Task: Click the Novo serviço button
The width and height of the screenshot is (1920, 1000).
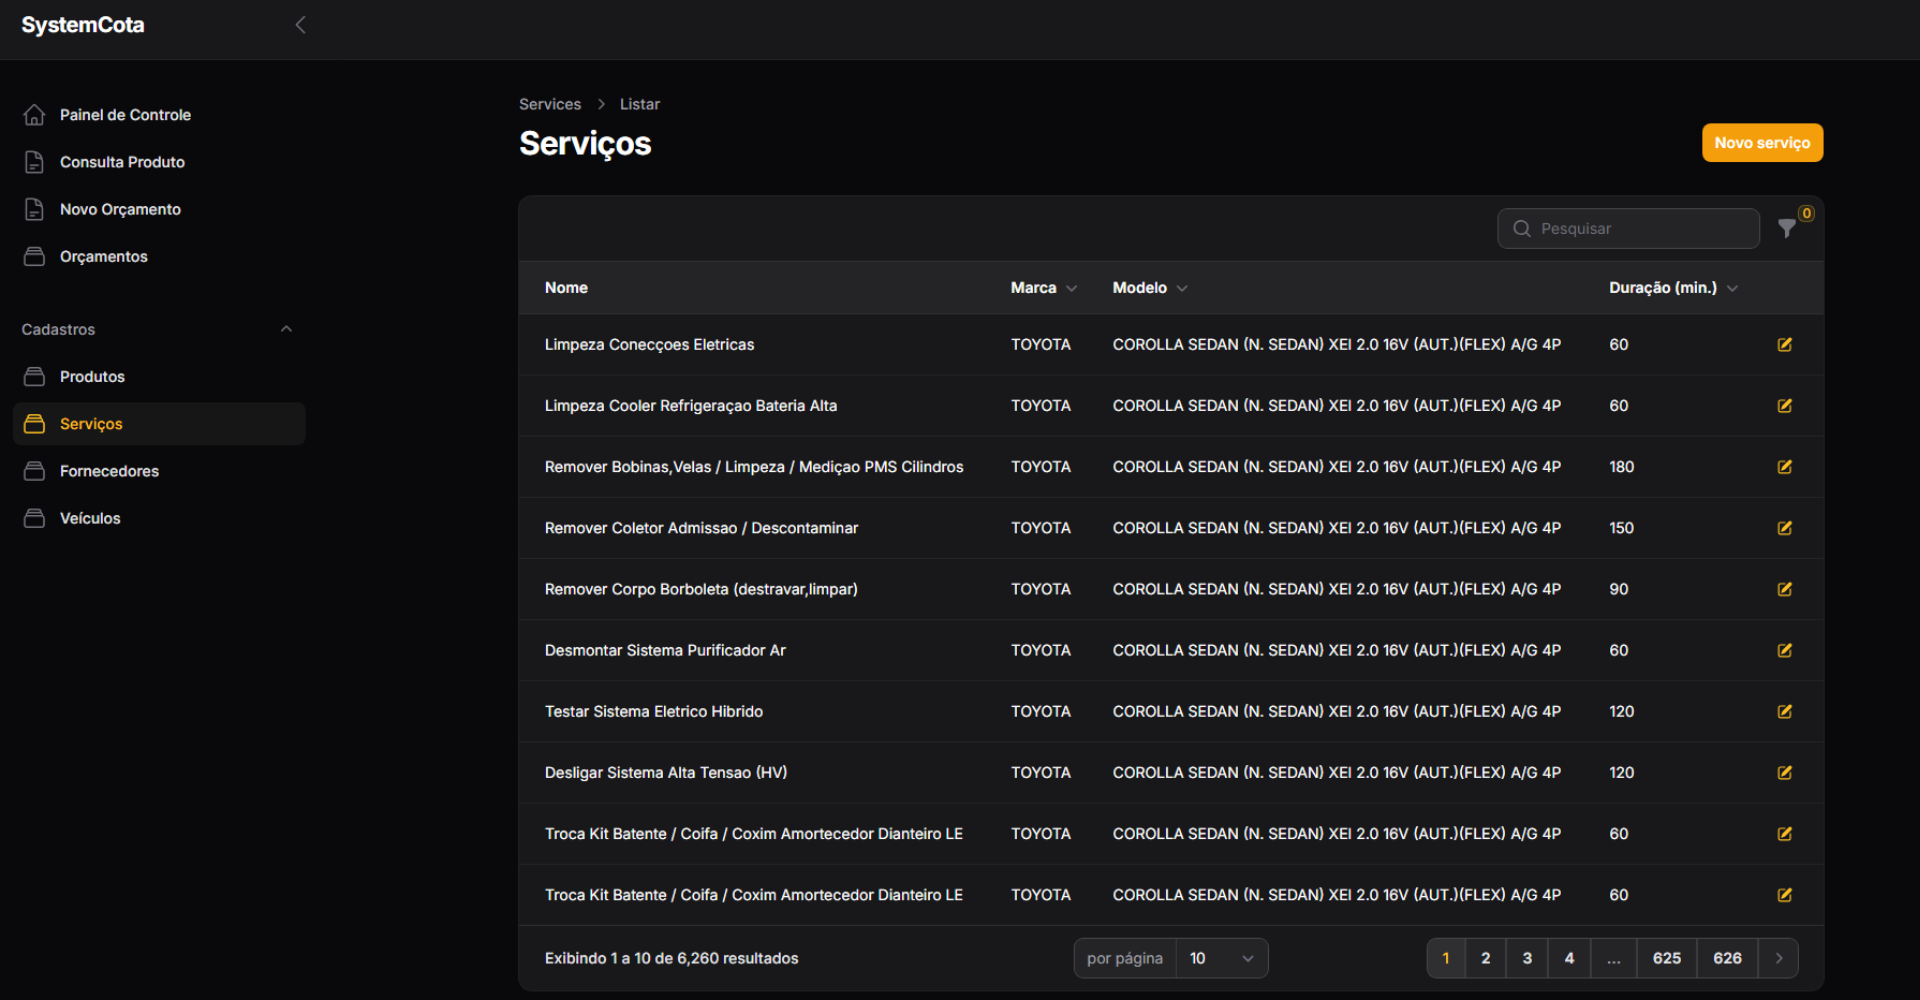Action: (x=1762, y=143)
